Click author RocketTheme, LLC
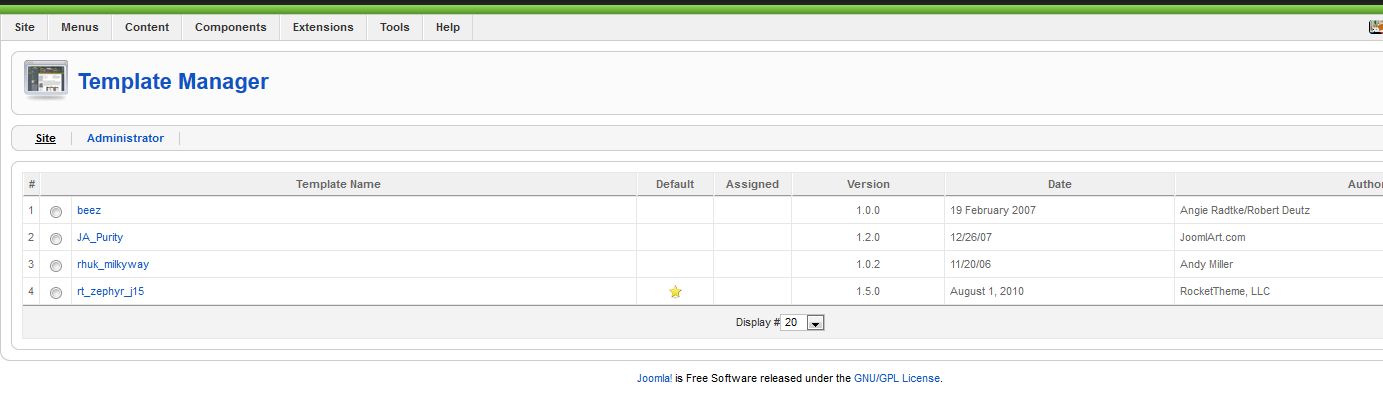The height and width of the screenshot is (397, 1383). [1225, 291]
